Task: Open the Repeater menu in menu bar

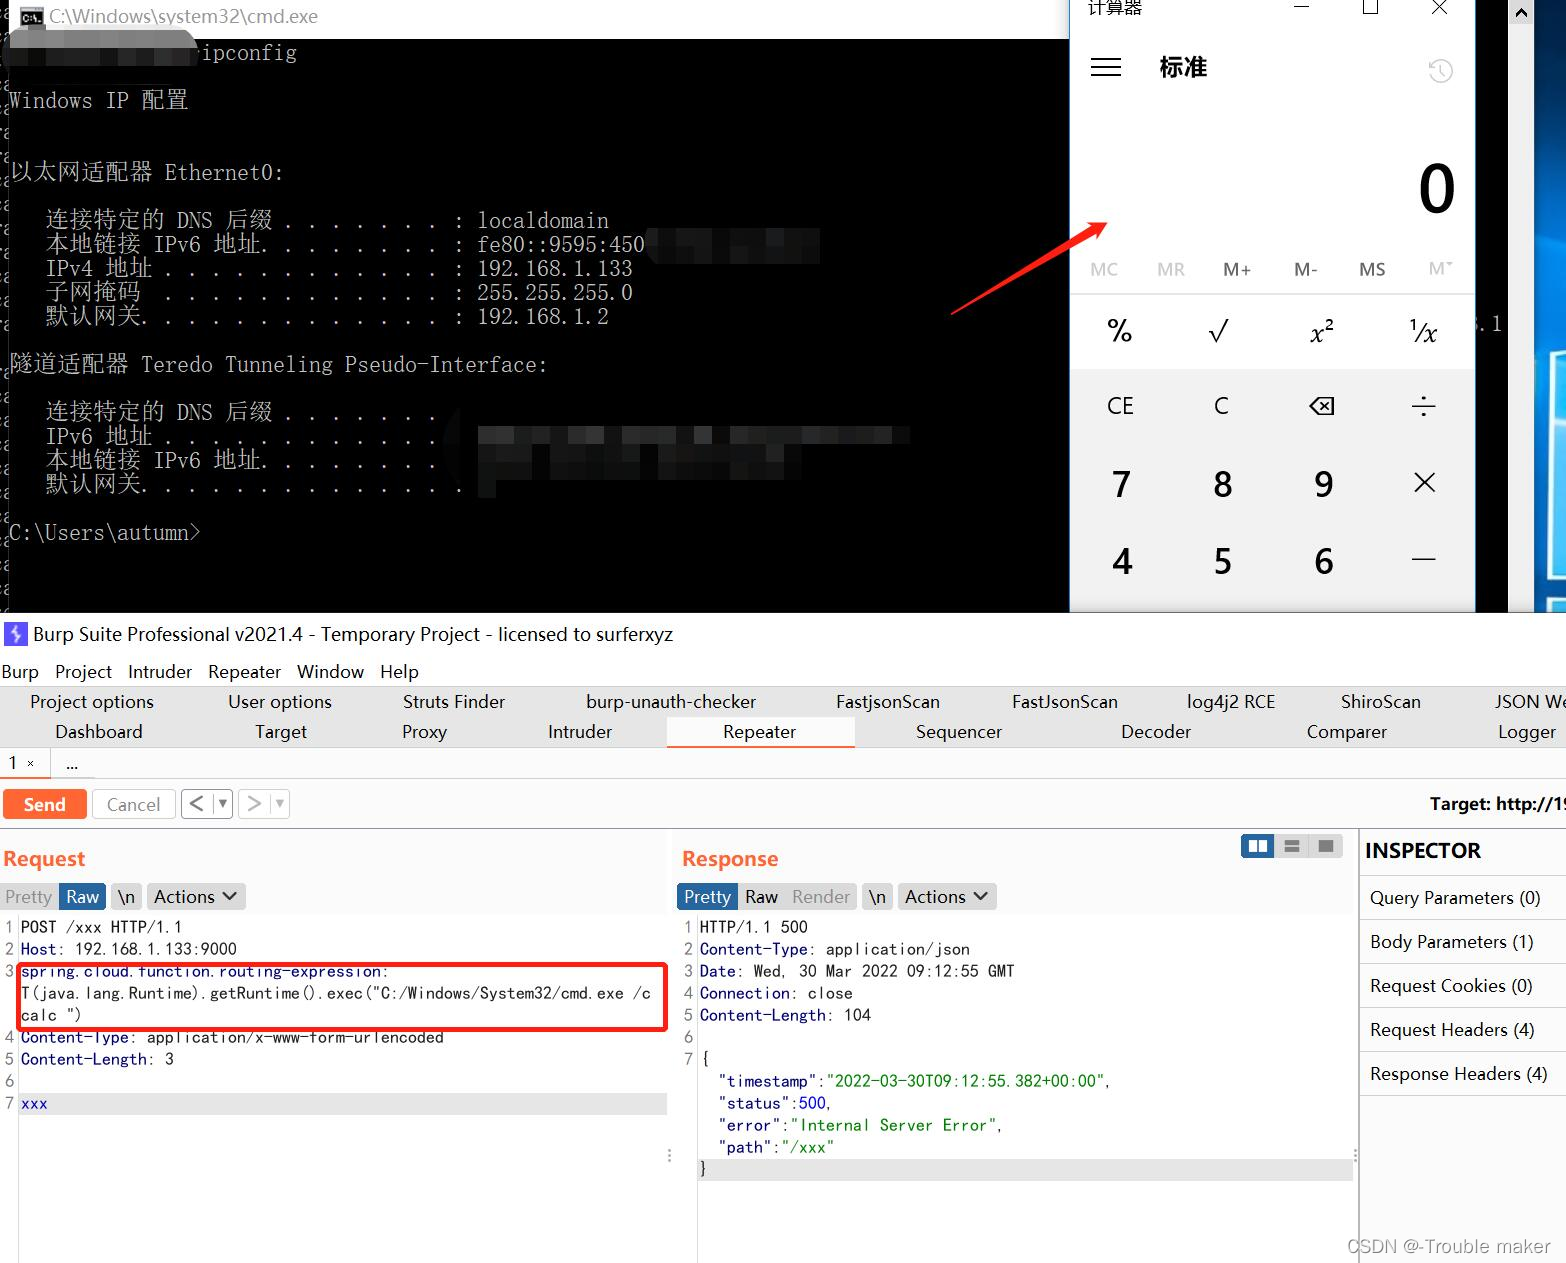Action: pyautogui.click(x=244, y=672)
